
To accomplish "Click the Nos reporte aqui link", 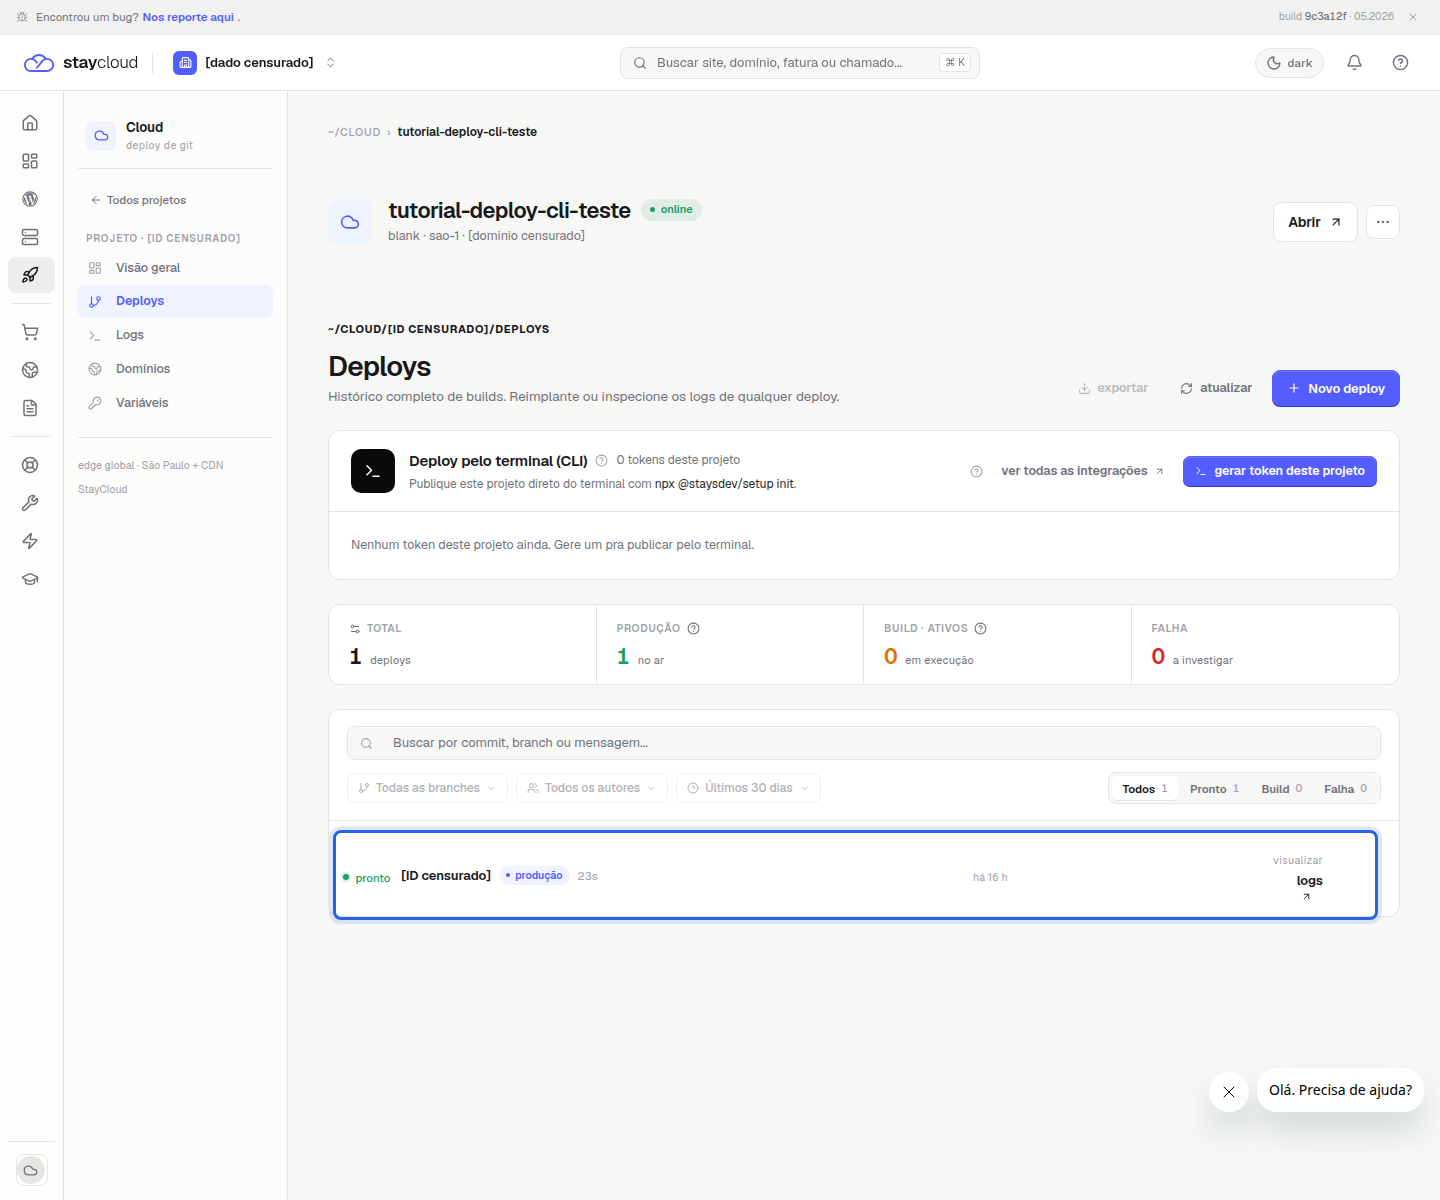I will click(188, 17).
